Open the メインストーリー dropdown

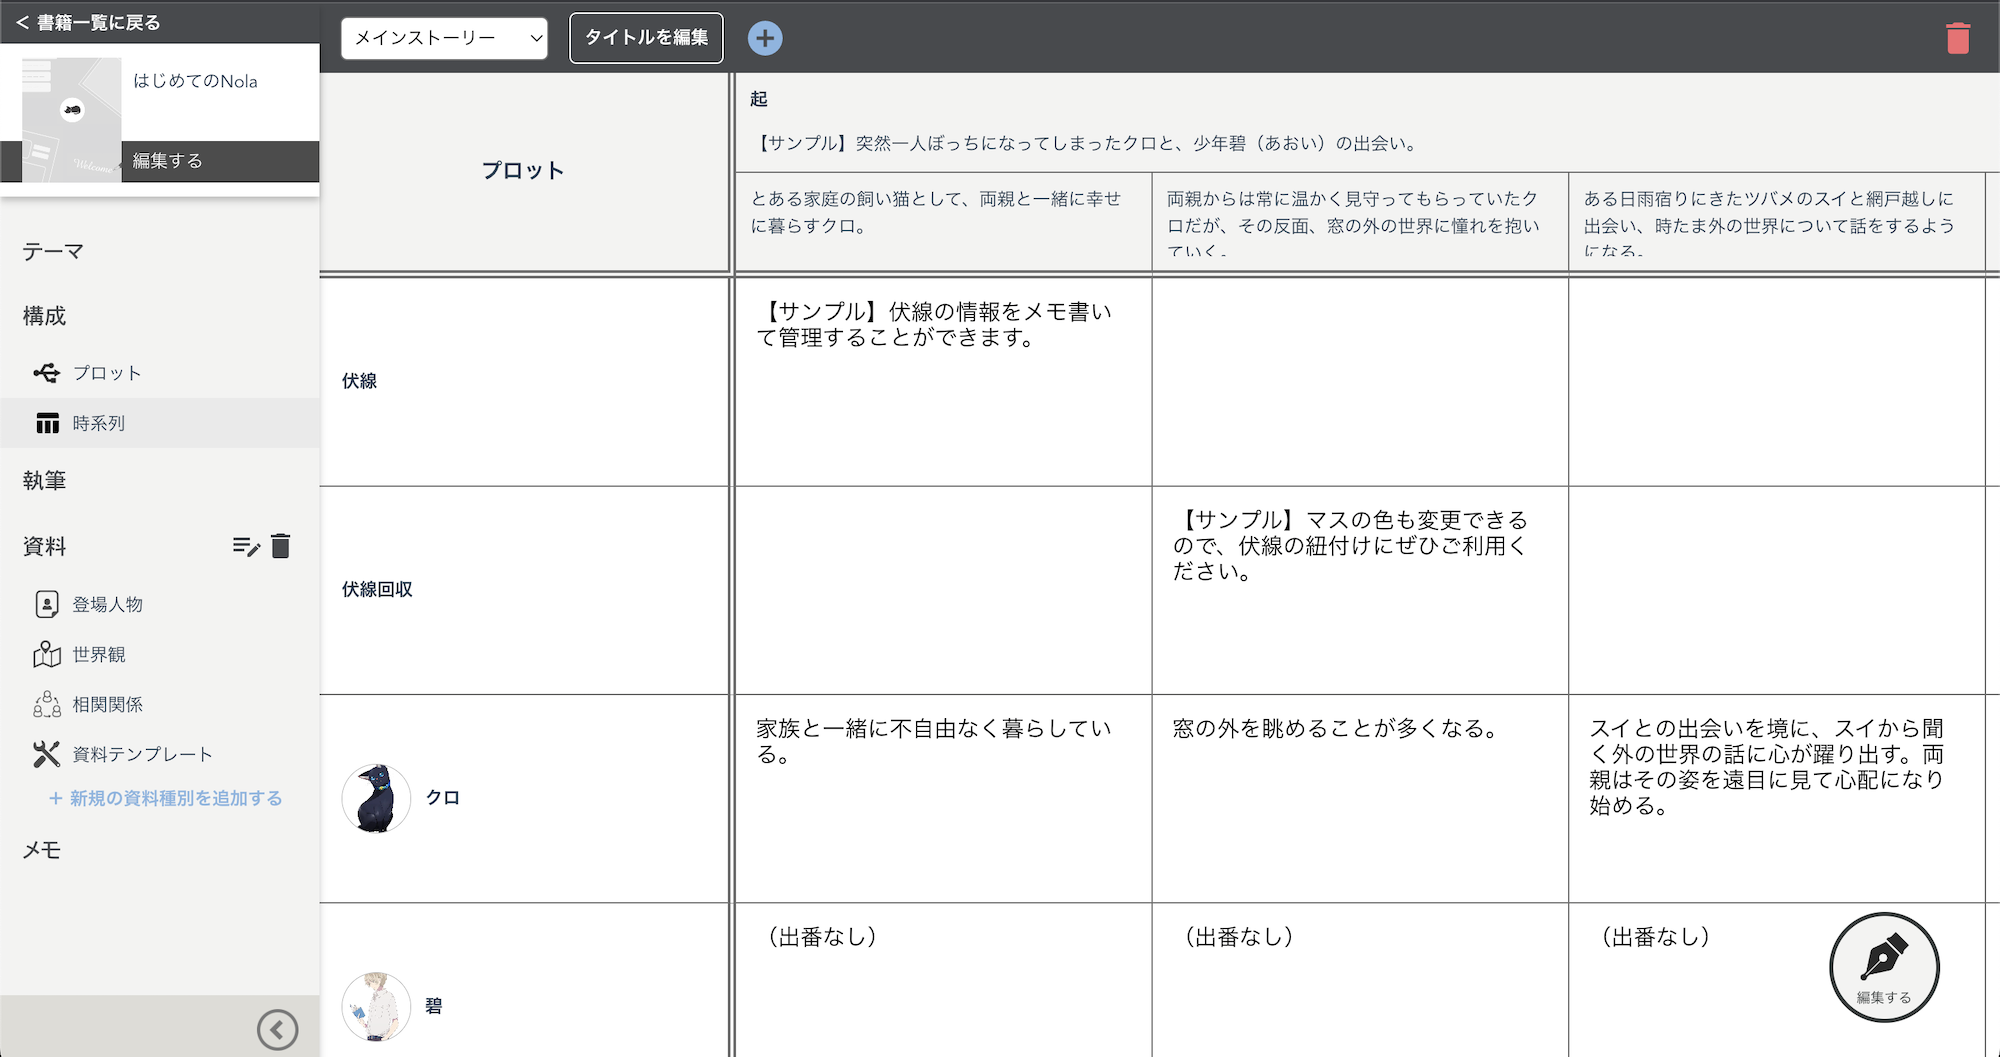tap(444, 38)
